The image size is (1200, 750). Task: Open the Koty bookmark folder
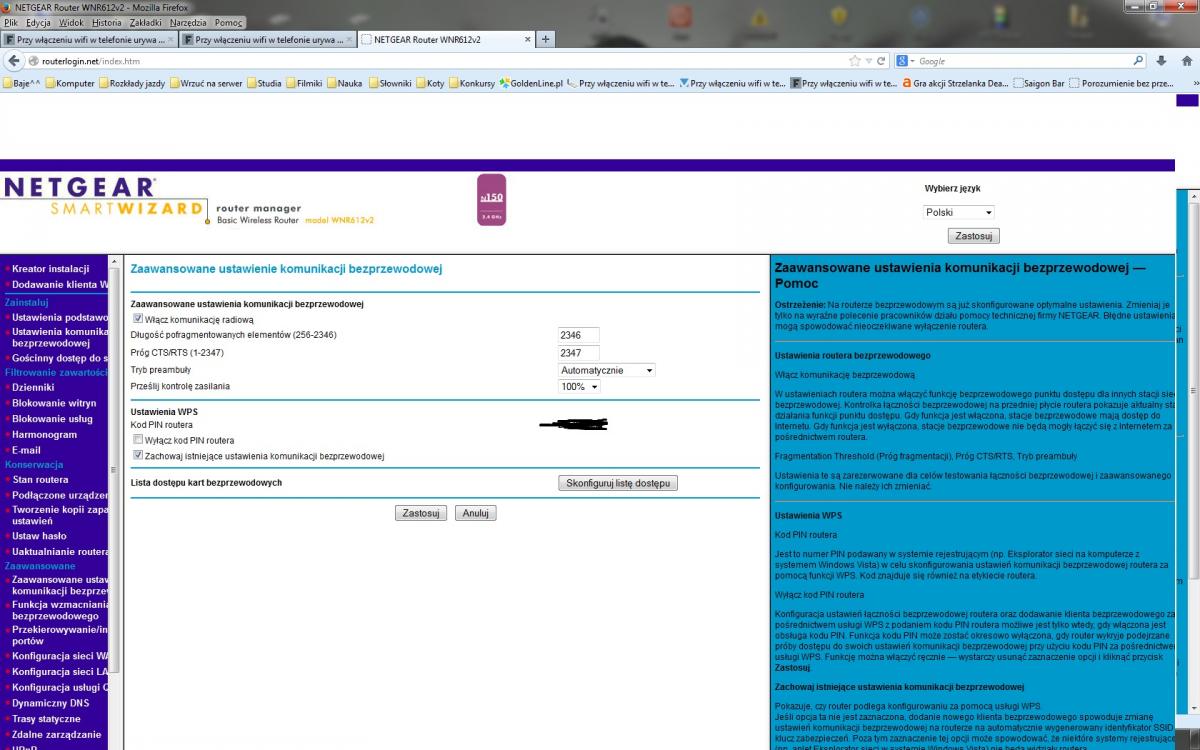pos(431,83)
